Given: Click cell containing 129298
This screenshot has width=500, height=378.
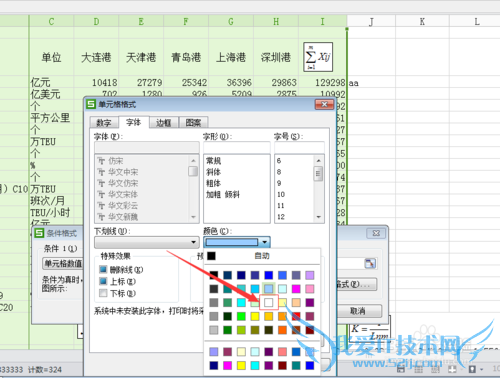Looking at the screenshot, I should (323, 82).
